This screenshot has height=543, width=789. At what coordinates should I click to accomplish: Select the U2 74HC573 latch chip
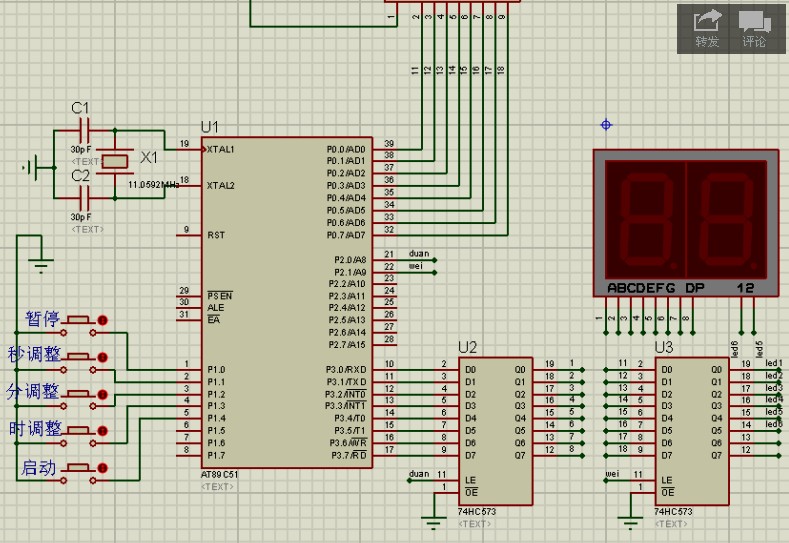tap(494, 430)
